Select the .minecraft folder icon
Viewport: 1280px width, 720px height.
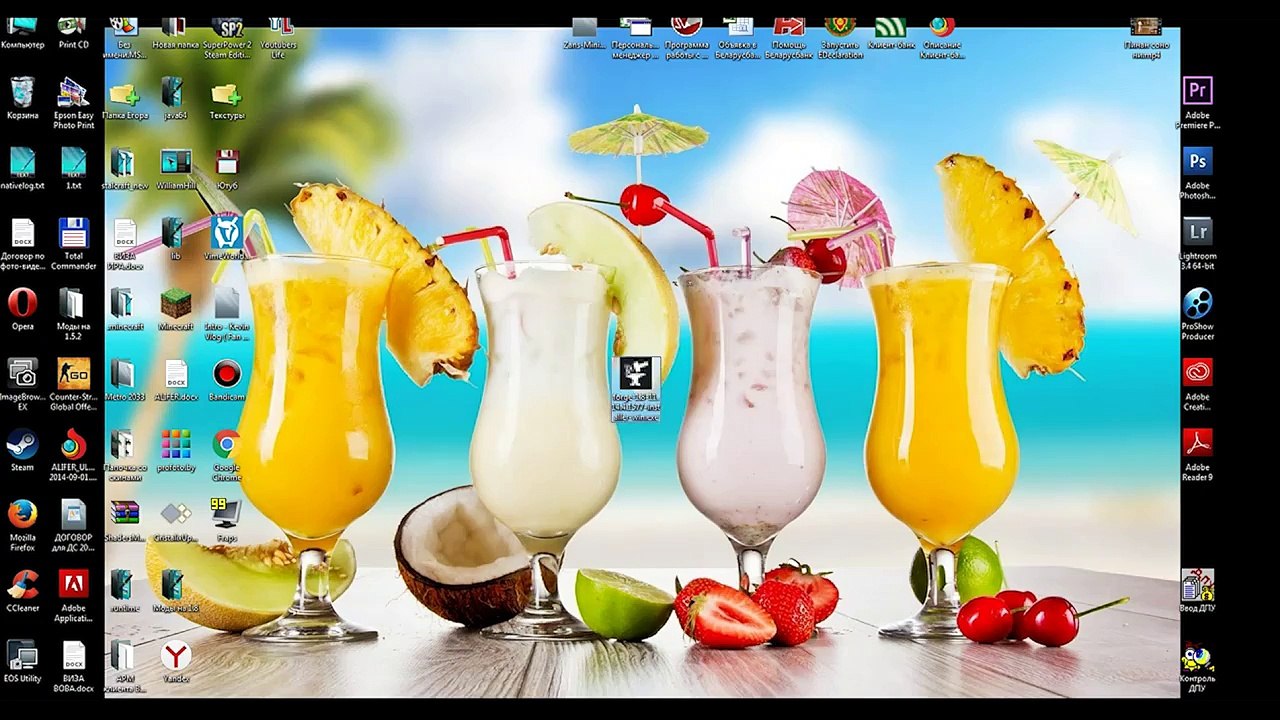(124, 309)
